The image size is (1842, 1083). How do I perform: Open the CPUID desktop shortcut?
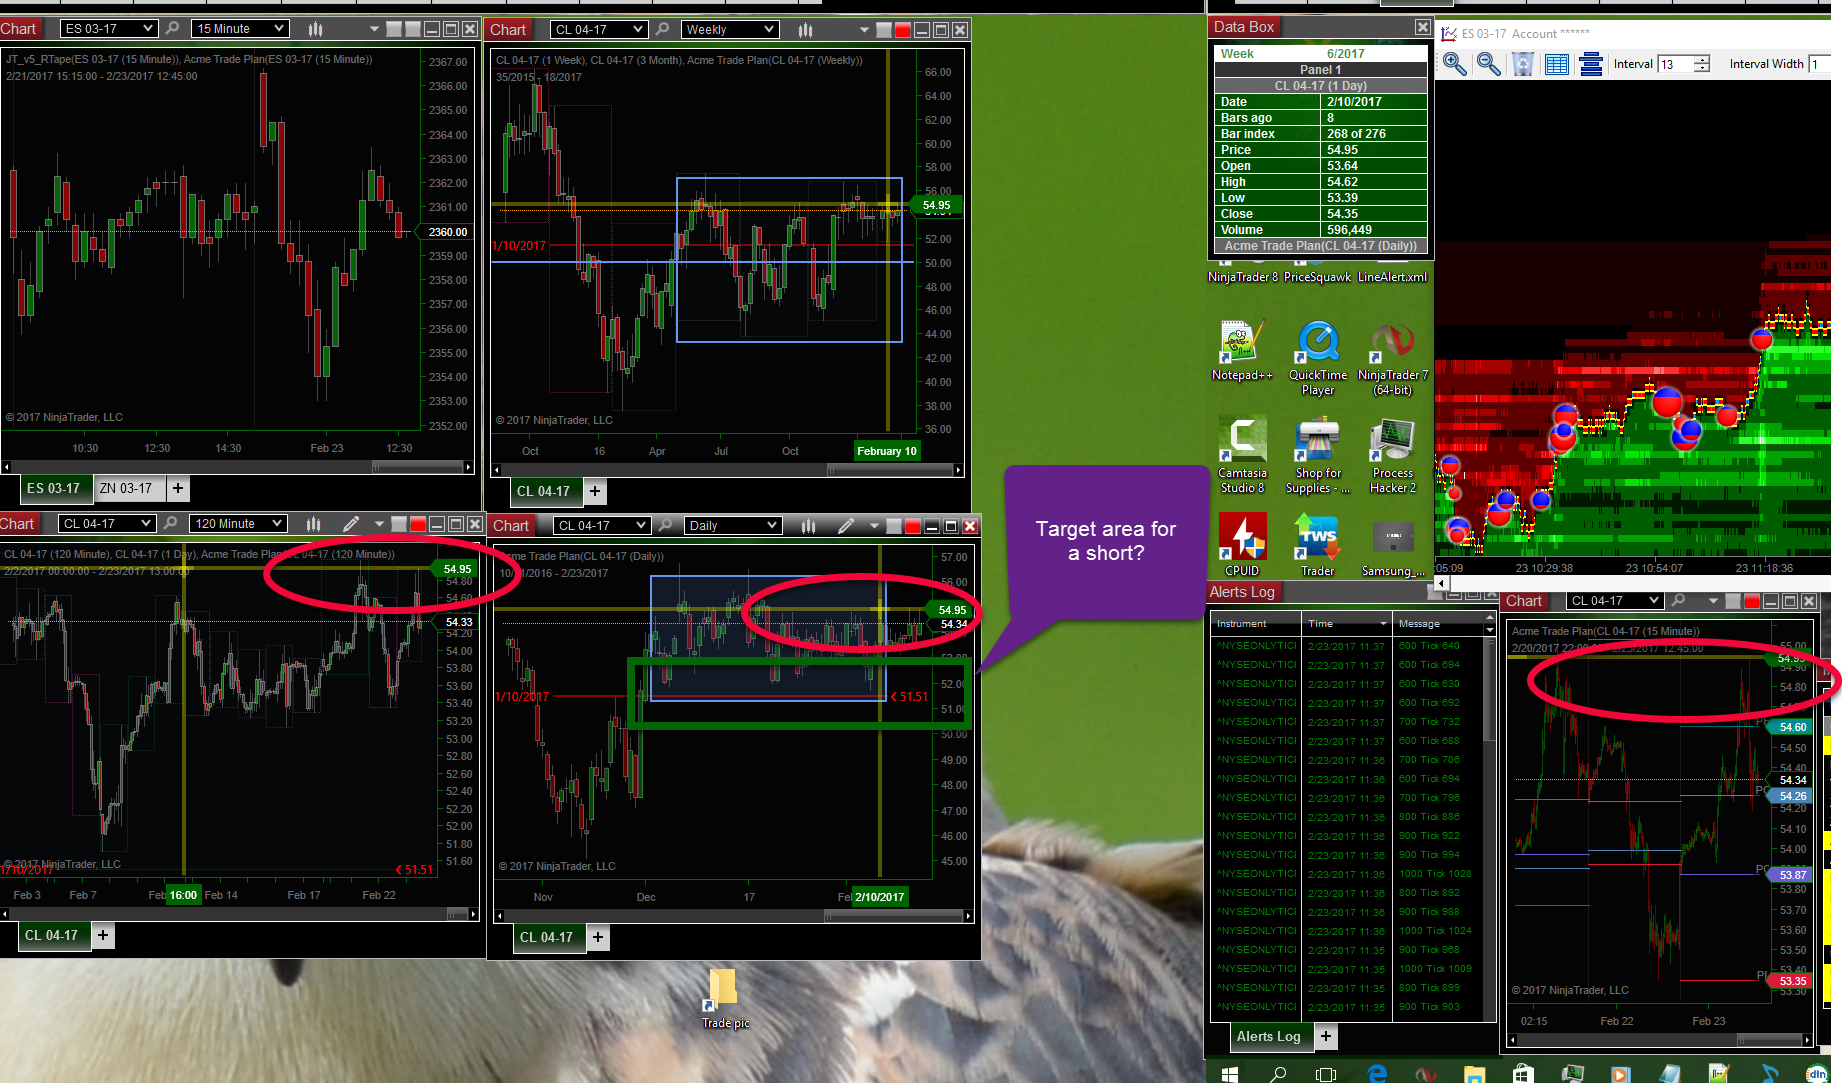1242,544
